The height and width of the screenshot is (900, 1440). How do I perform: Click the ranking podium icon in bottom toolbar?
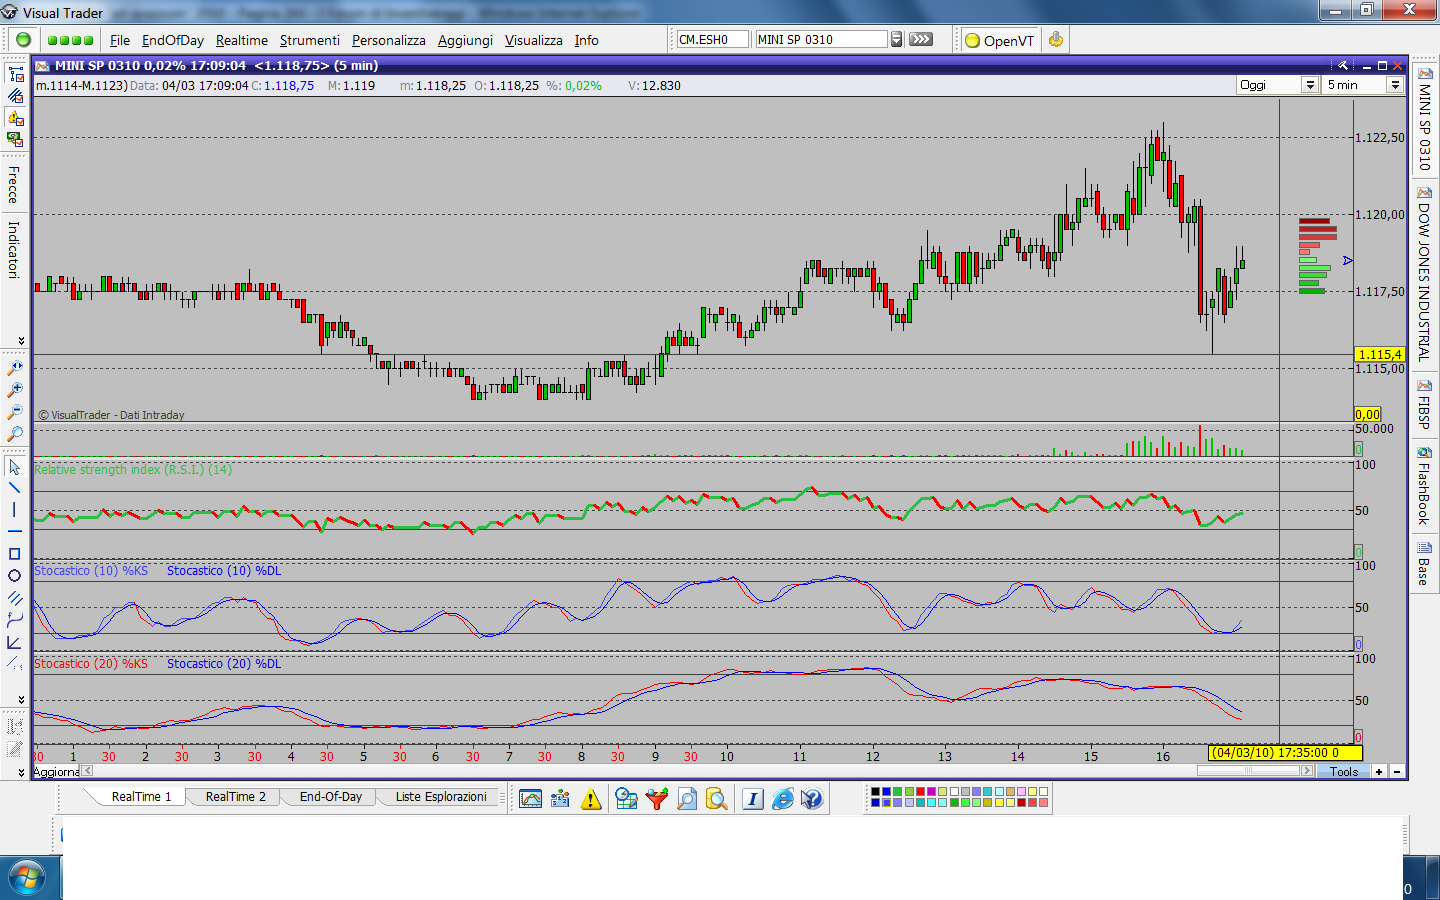pyautogui.click(x=560, y=798)
